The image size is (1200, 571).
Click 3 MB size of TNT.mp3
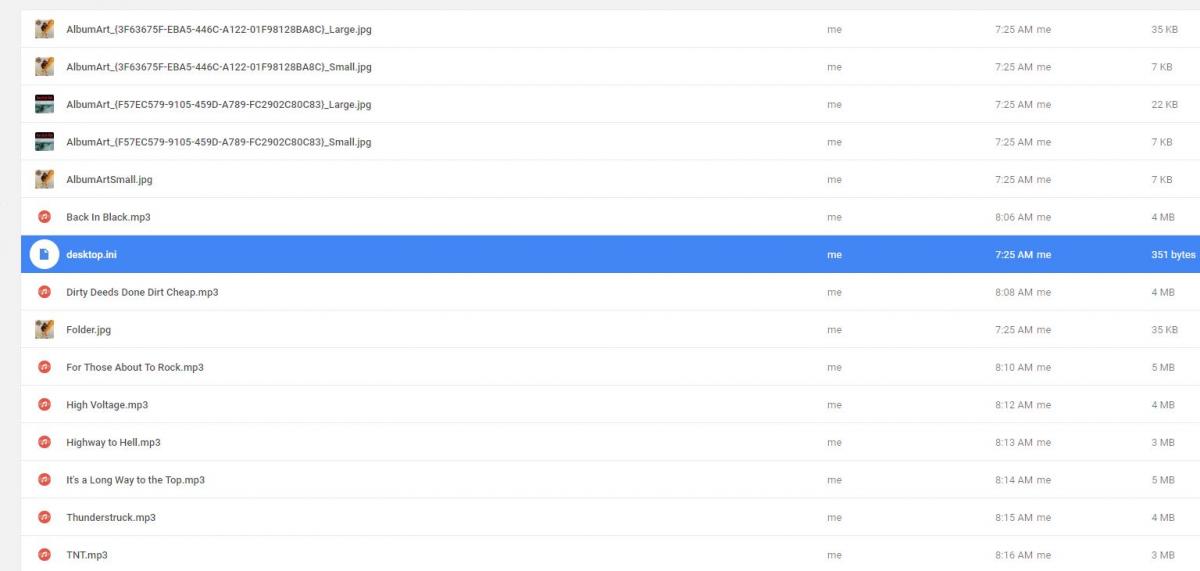click(x=1162, y=555)
